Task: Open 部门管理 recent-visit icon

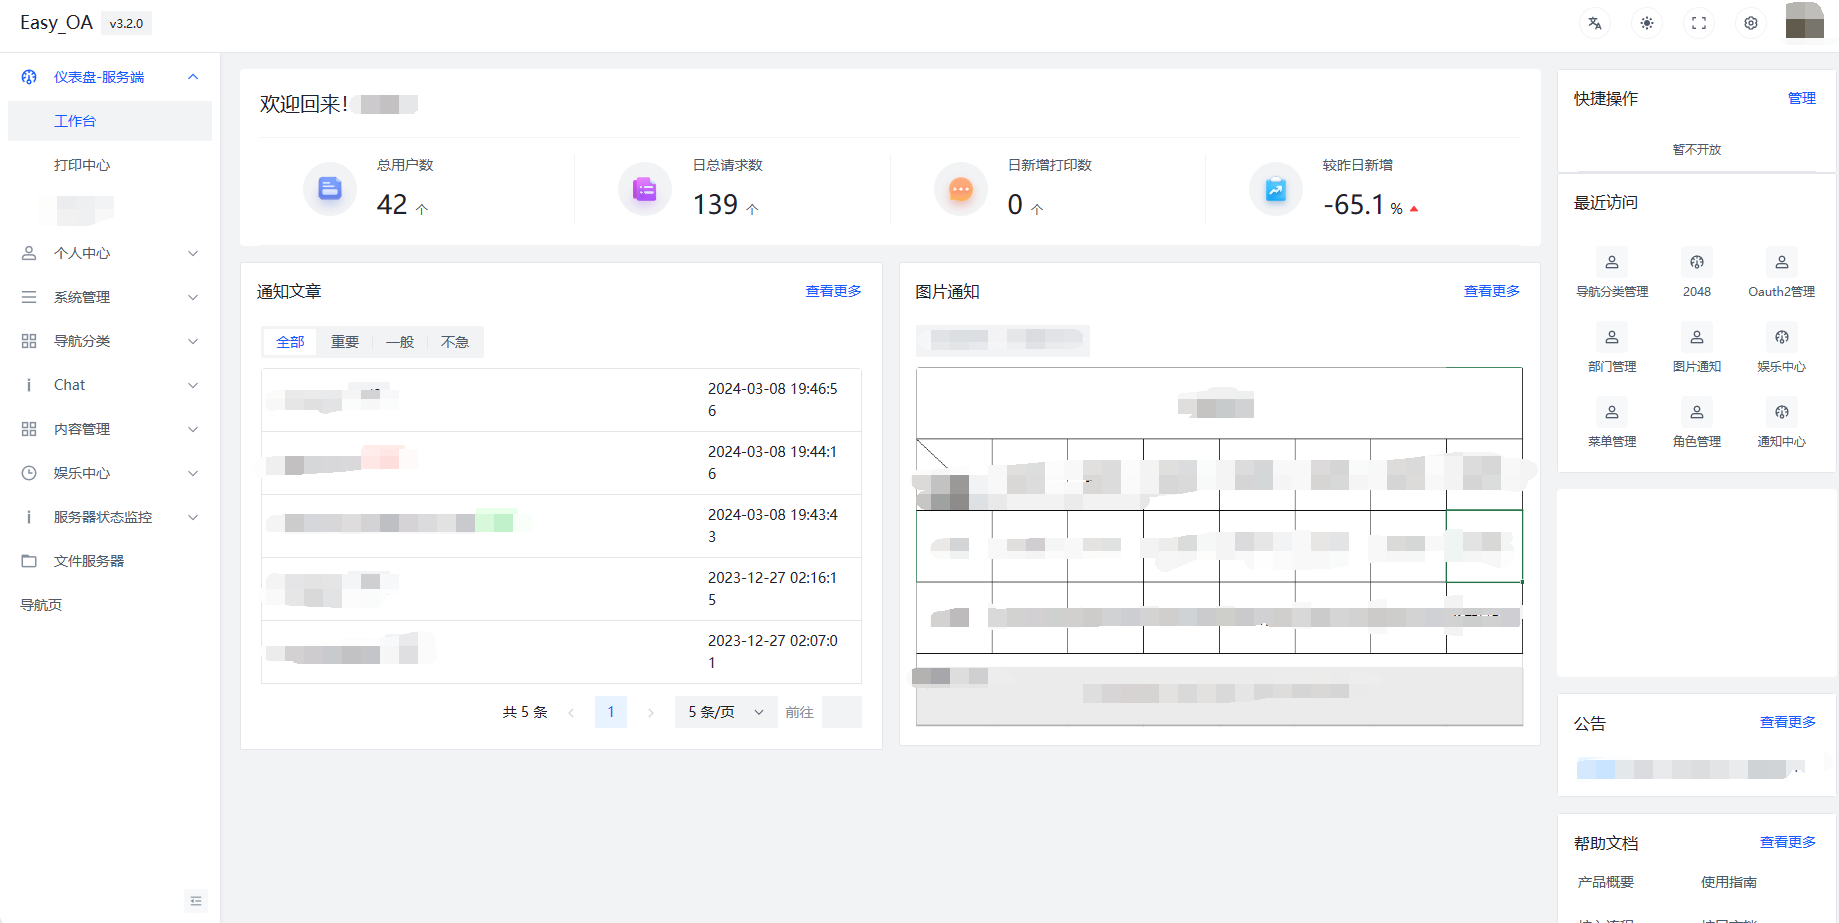Action: pos(1612,337)
